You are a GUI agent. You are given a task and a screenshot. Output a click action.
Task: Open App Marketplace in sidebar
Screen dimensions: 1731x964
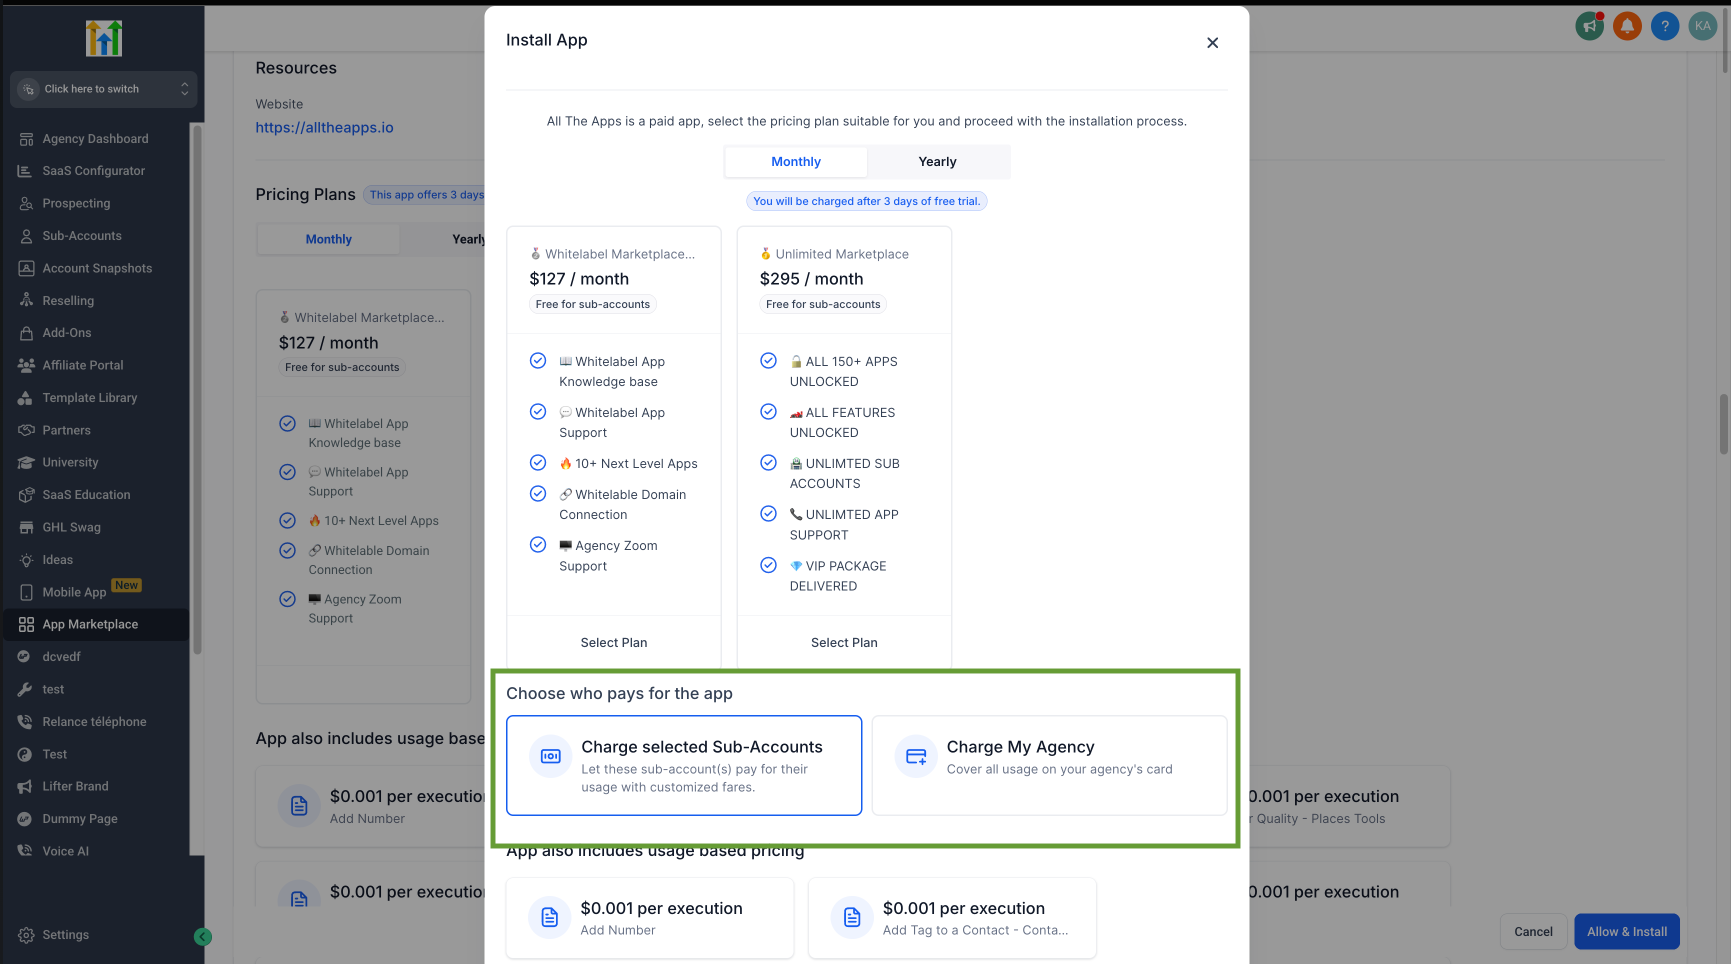pyautogui.click(x=90, y=625)
